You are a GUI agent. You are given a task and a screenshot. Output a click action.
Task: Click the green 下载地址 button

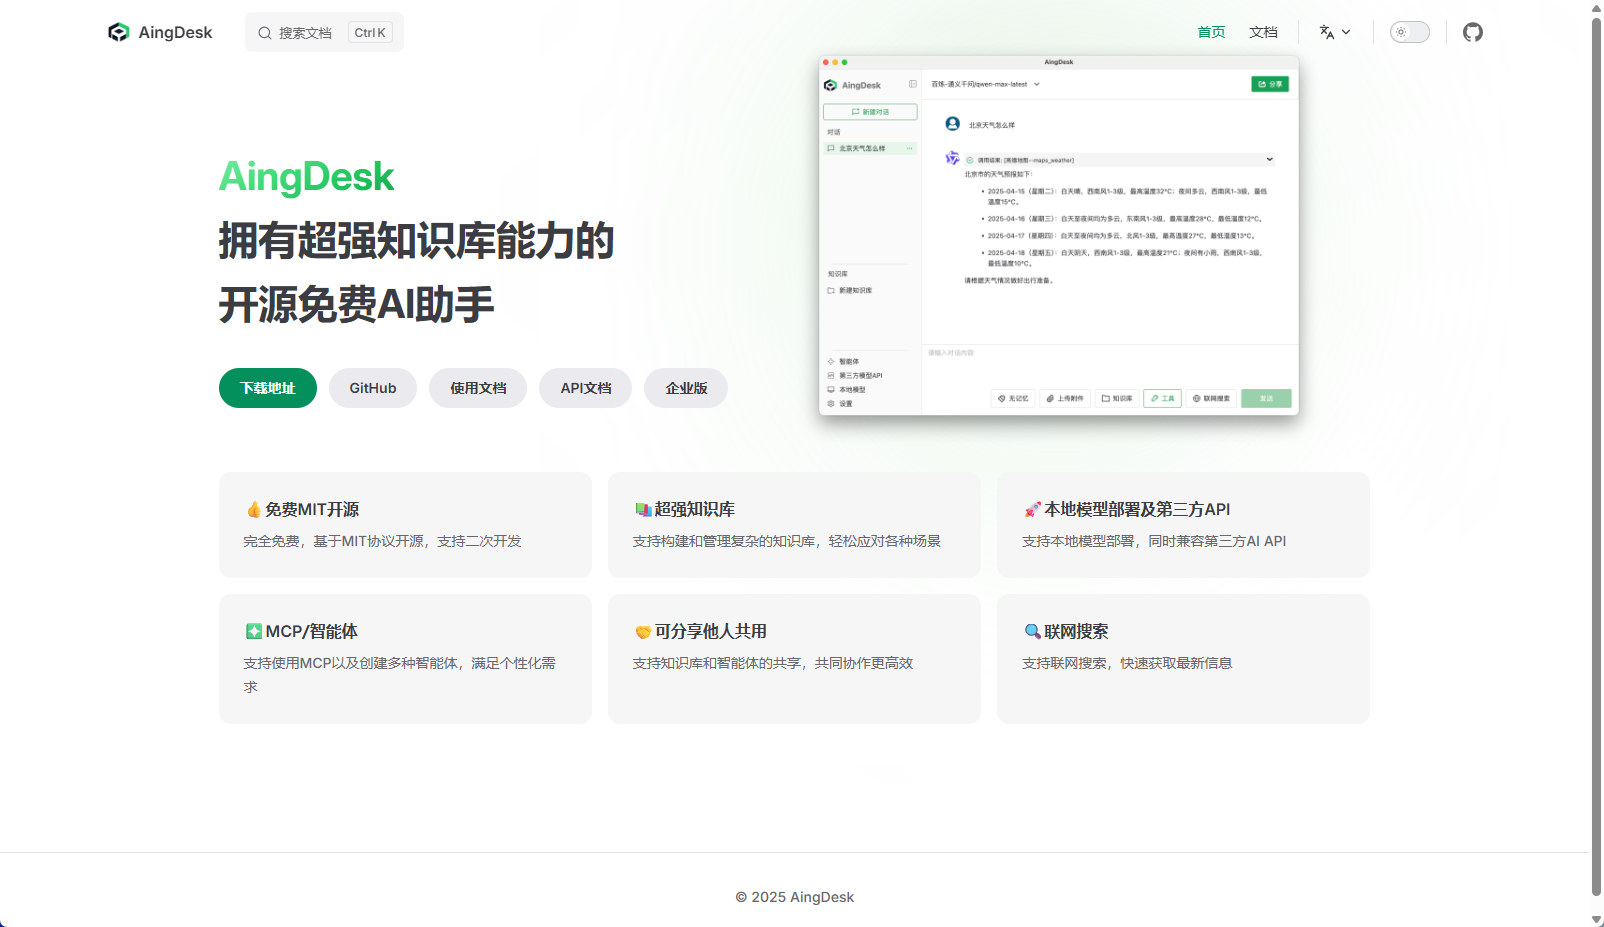267,388
